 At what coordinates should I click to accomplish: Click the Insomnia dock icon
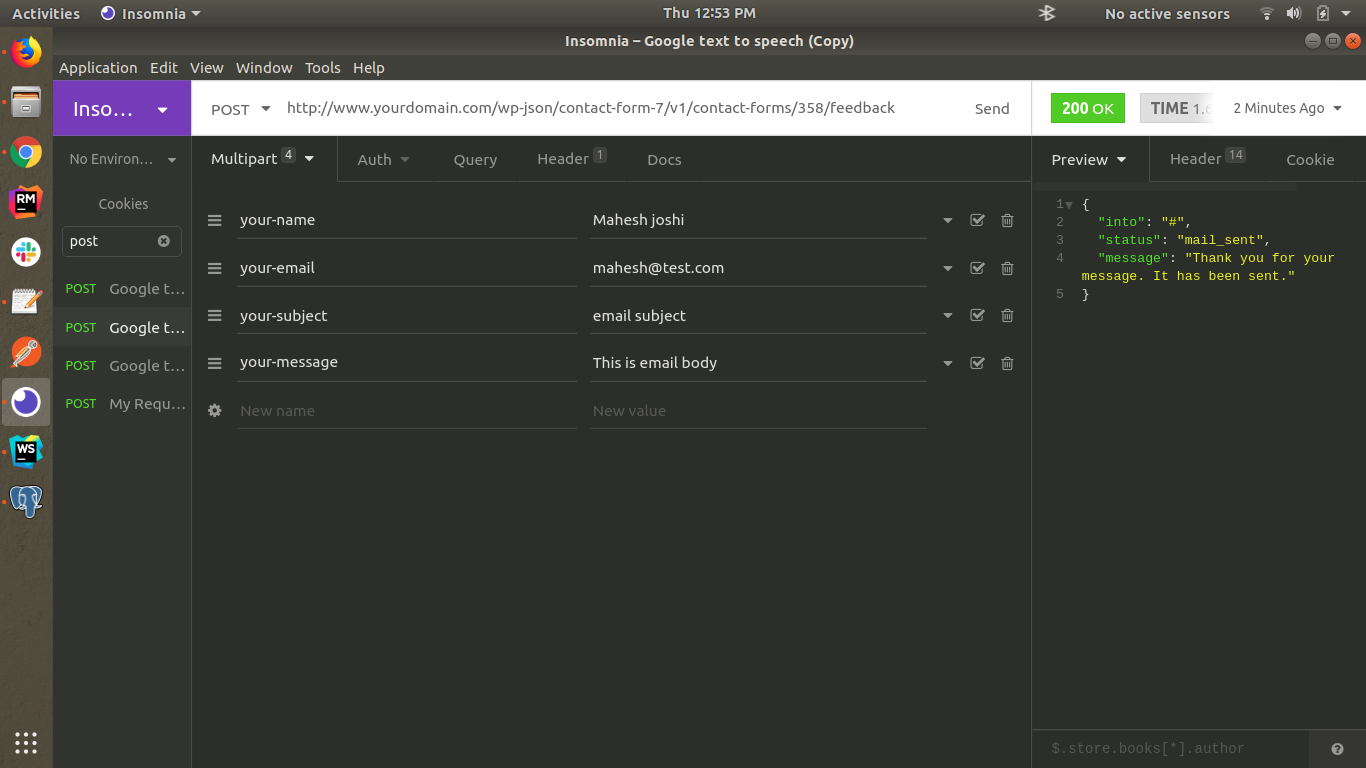click(x=26, y=402)
